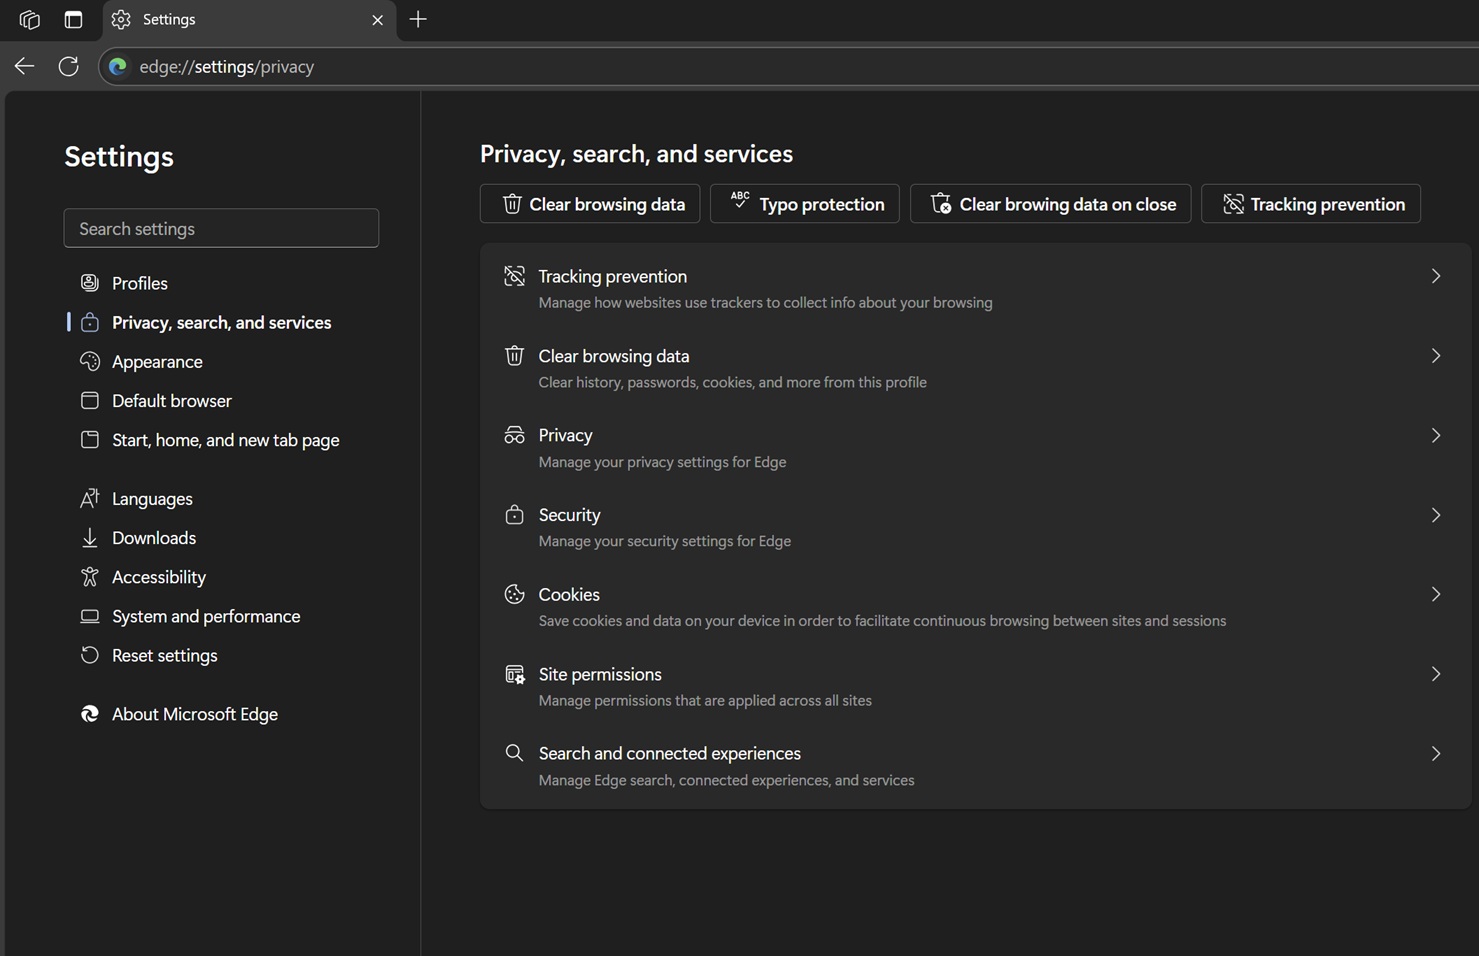The image size is (1479, 956).
Task: Click the Tracking prevention shield icon
Action: point(514,275)
